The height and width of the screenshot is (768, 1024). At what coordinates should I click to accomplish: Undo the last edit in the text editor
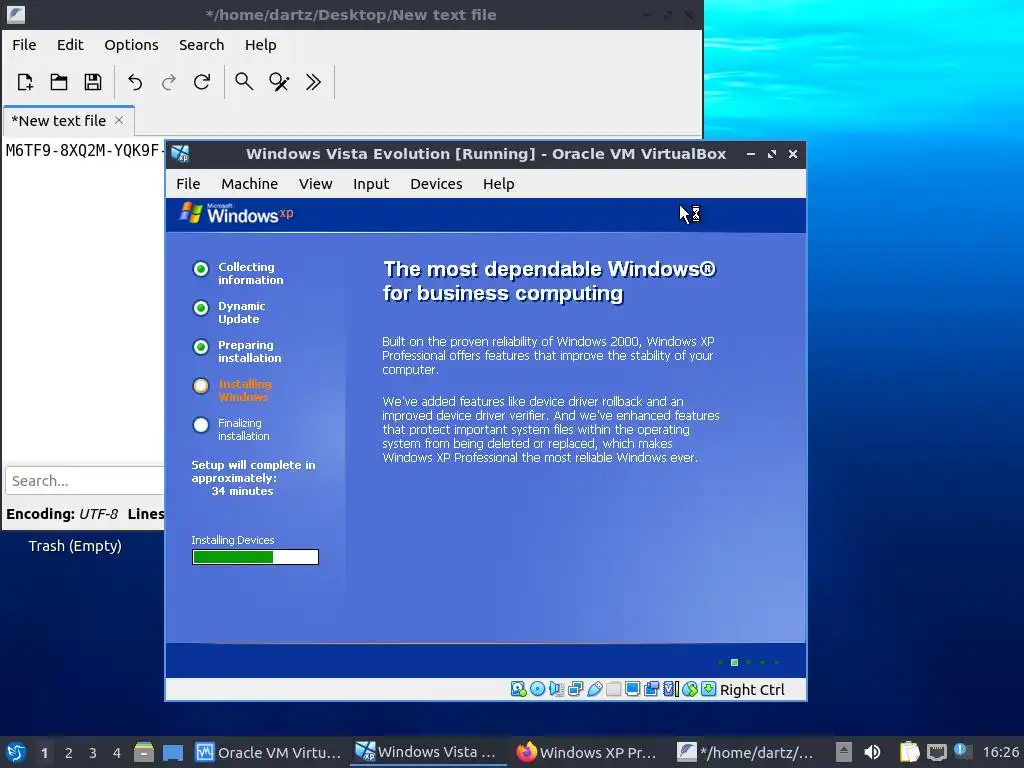[x=135, y=82]
